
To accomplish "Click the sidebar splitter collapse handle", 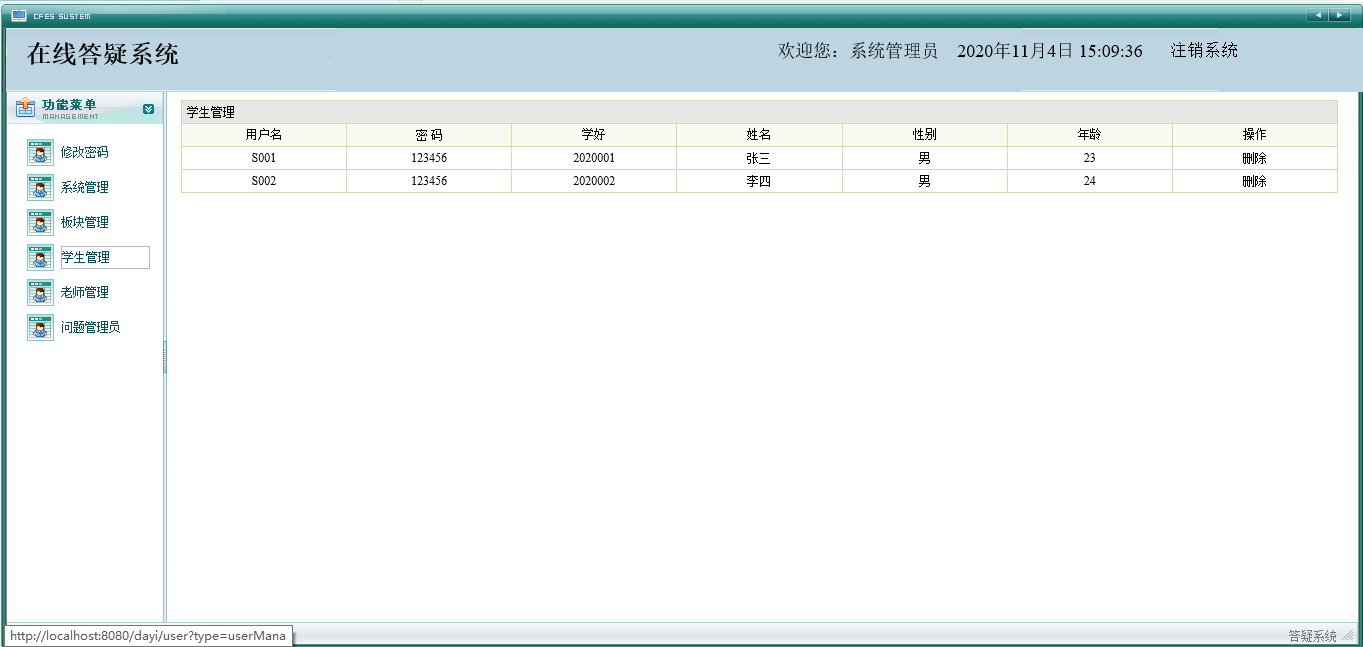I will click(x=165, y=356).
